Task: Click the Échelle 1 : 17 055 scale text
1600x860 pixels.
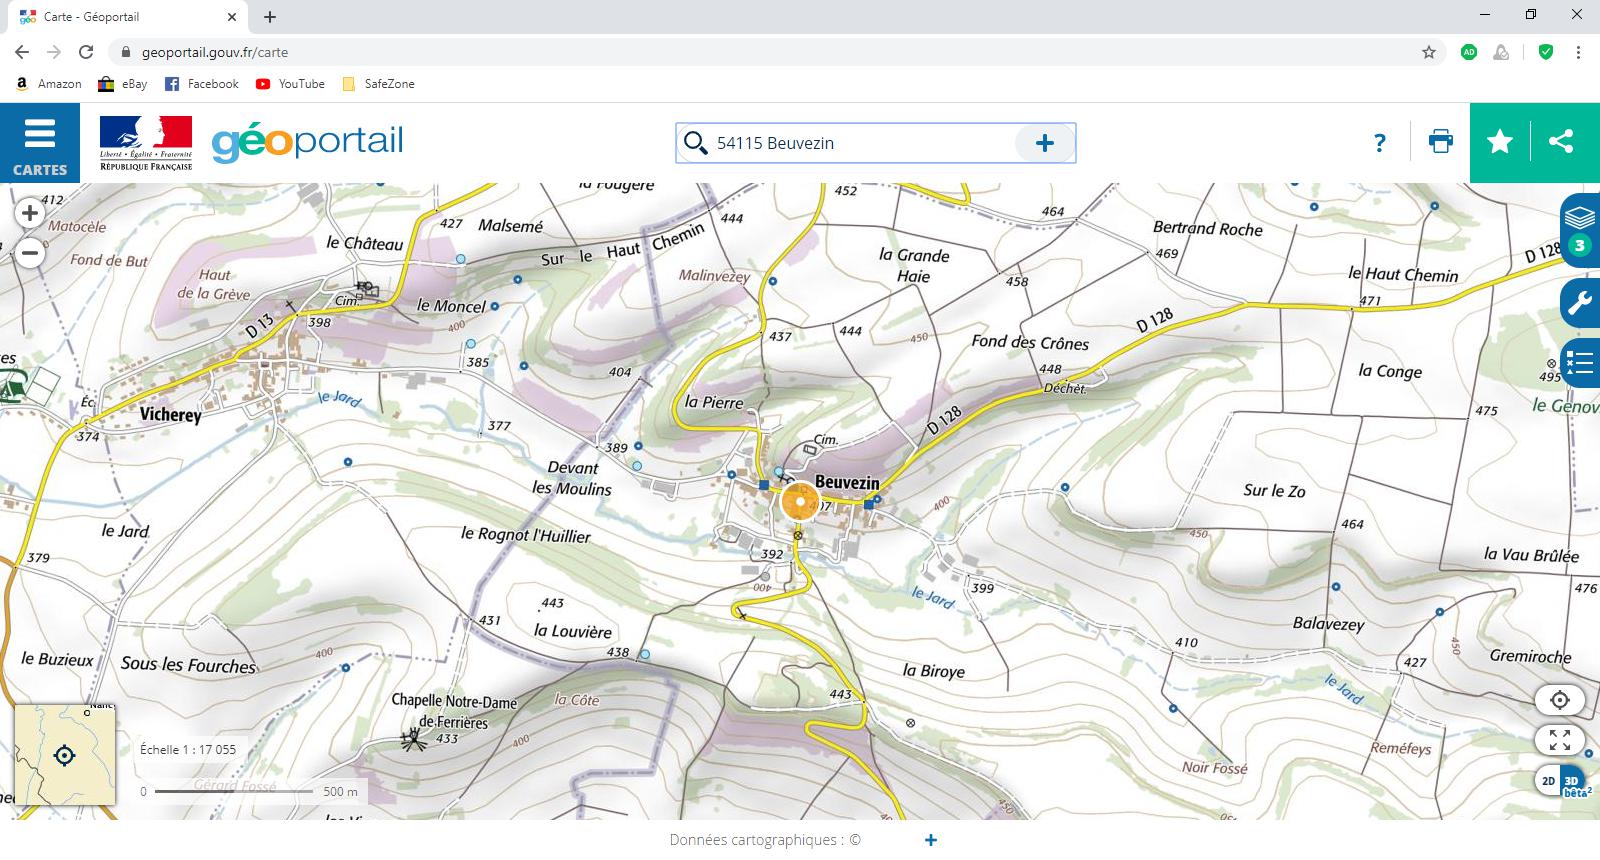Action: [188, 749]
